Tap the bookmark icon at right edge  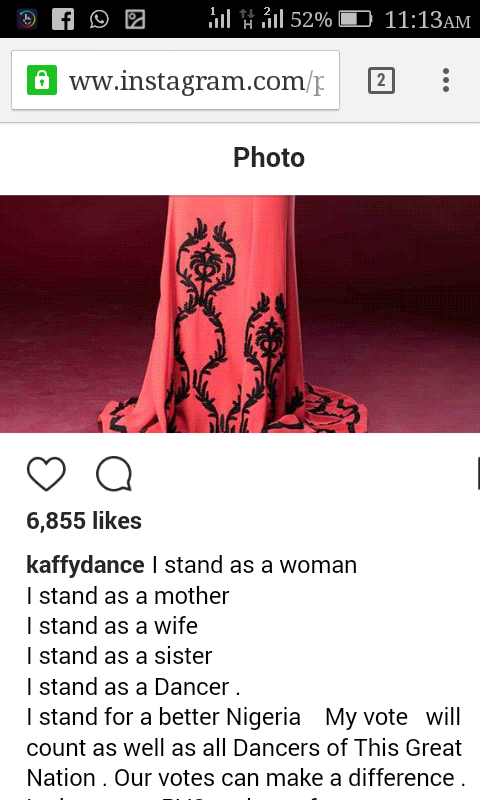(477, 474)
